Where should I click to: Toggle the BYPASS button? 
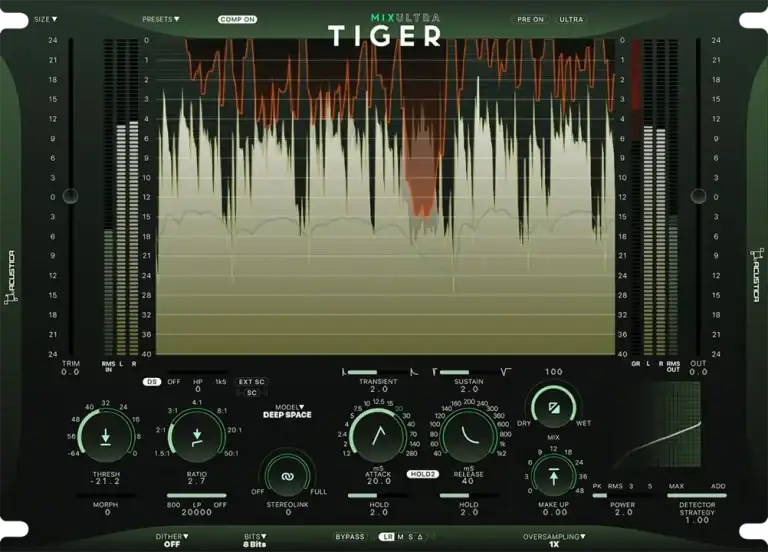(x=350, y=537)
